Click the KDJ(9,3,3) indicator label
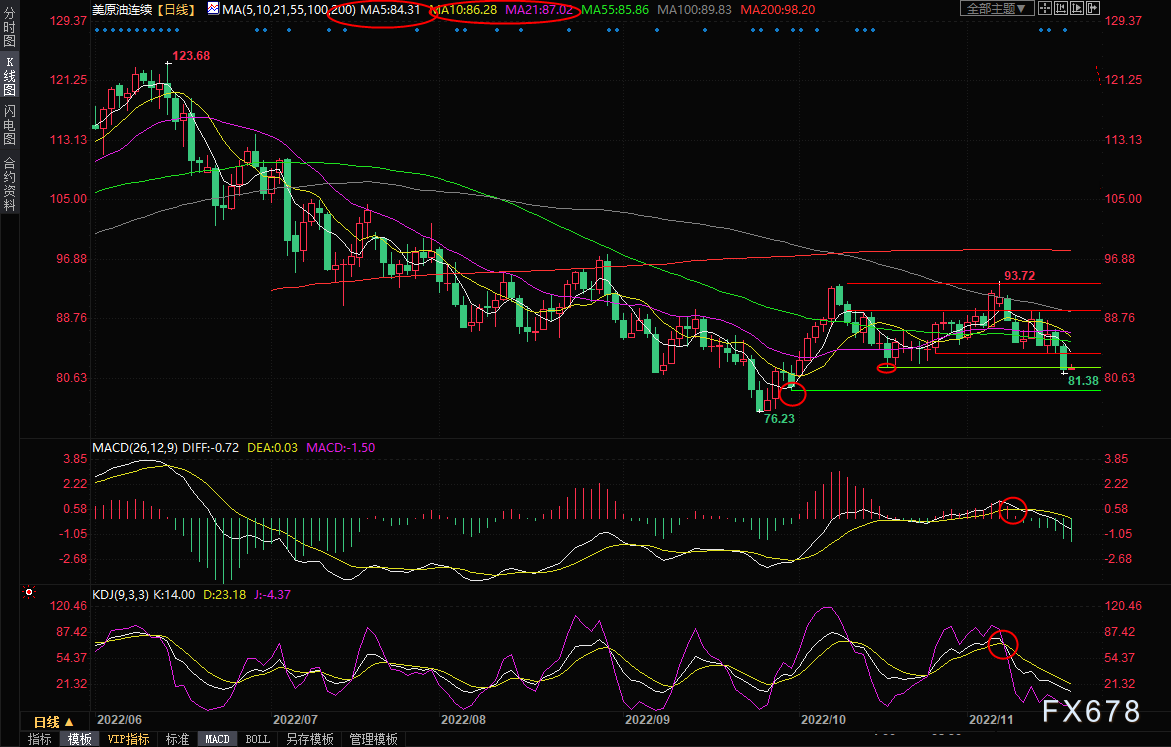This screenshot has height=747, width=1171. tap(120, 595)
